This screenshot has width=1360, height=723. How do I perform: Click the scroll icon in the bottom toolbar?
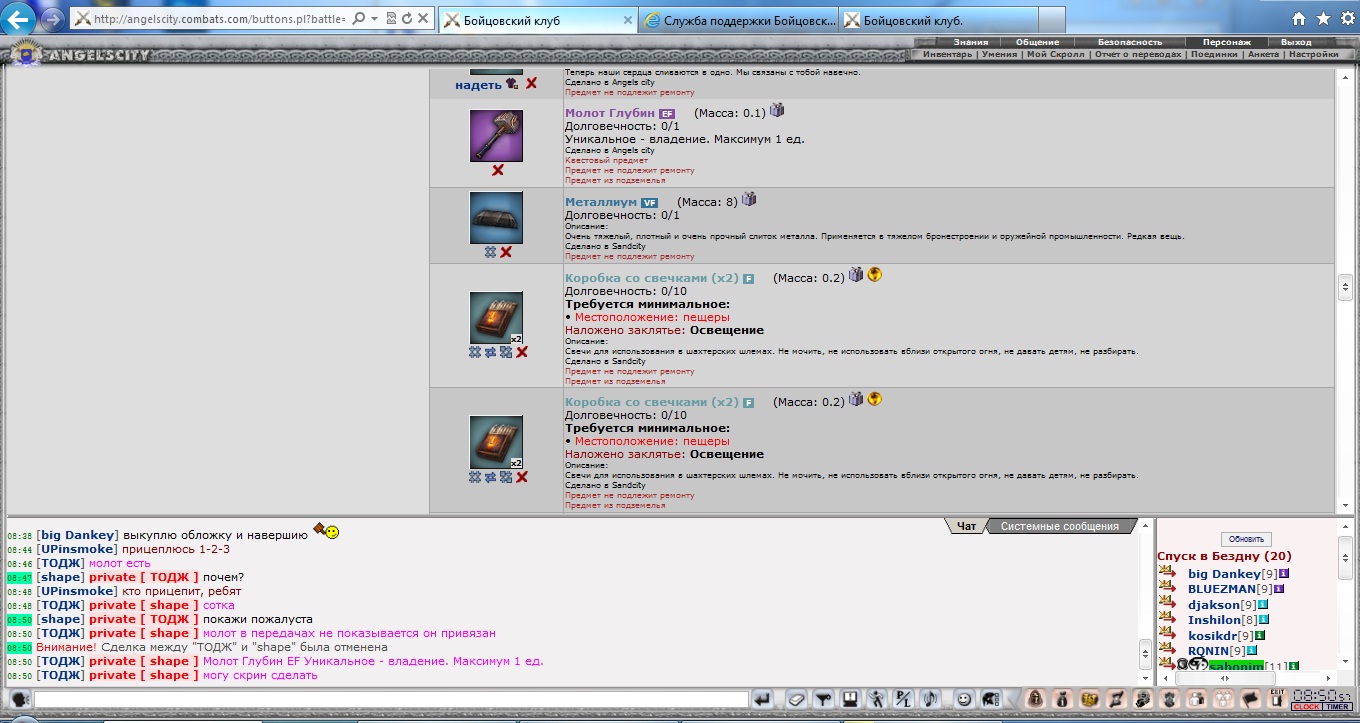click(x=1116, y=698)
